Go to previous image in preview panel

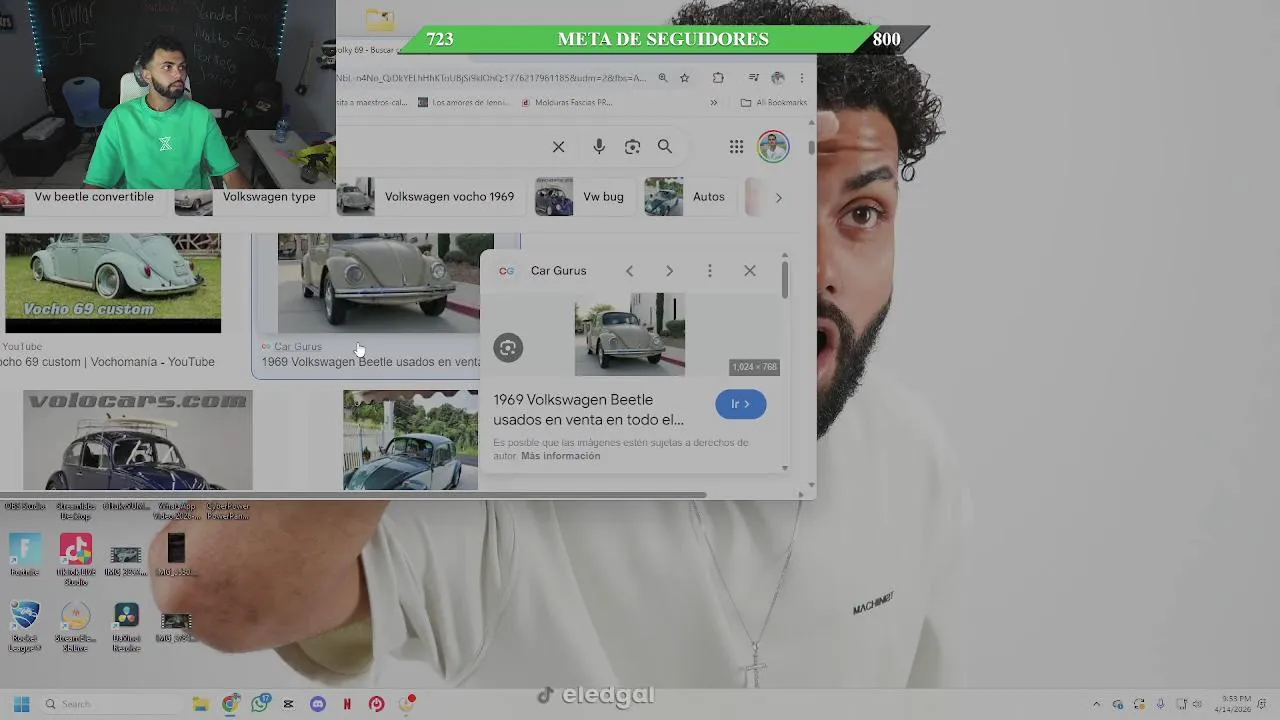point(629,271)
